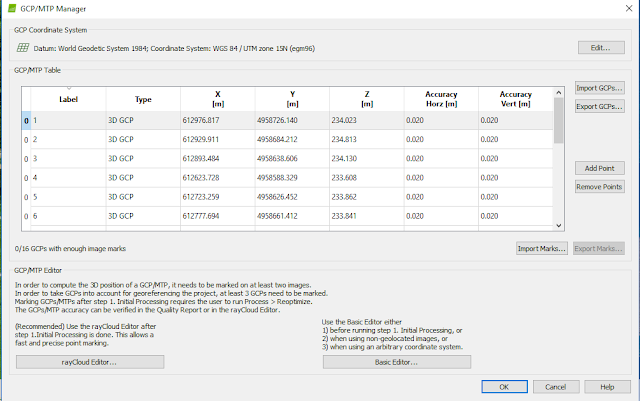Viewport: 640px width, 401px height.
Task: Confirm with the OK button
Action: (504, 387)
